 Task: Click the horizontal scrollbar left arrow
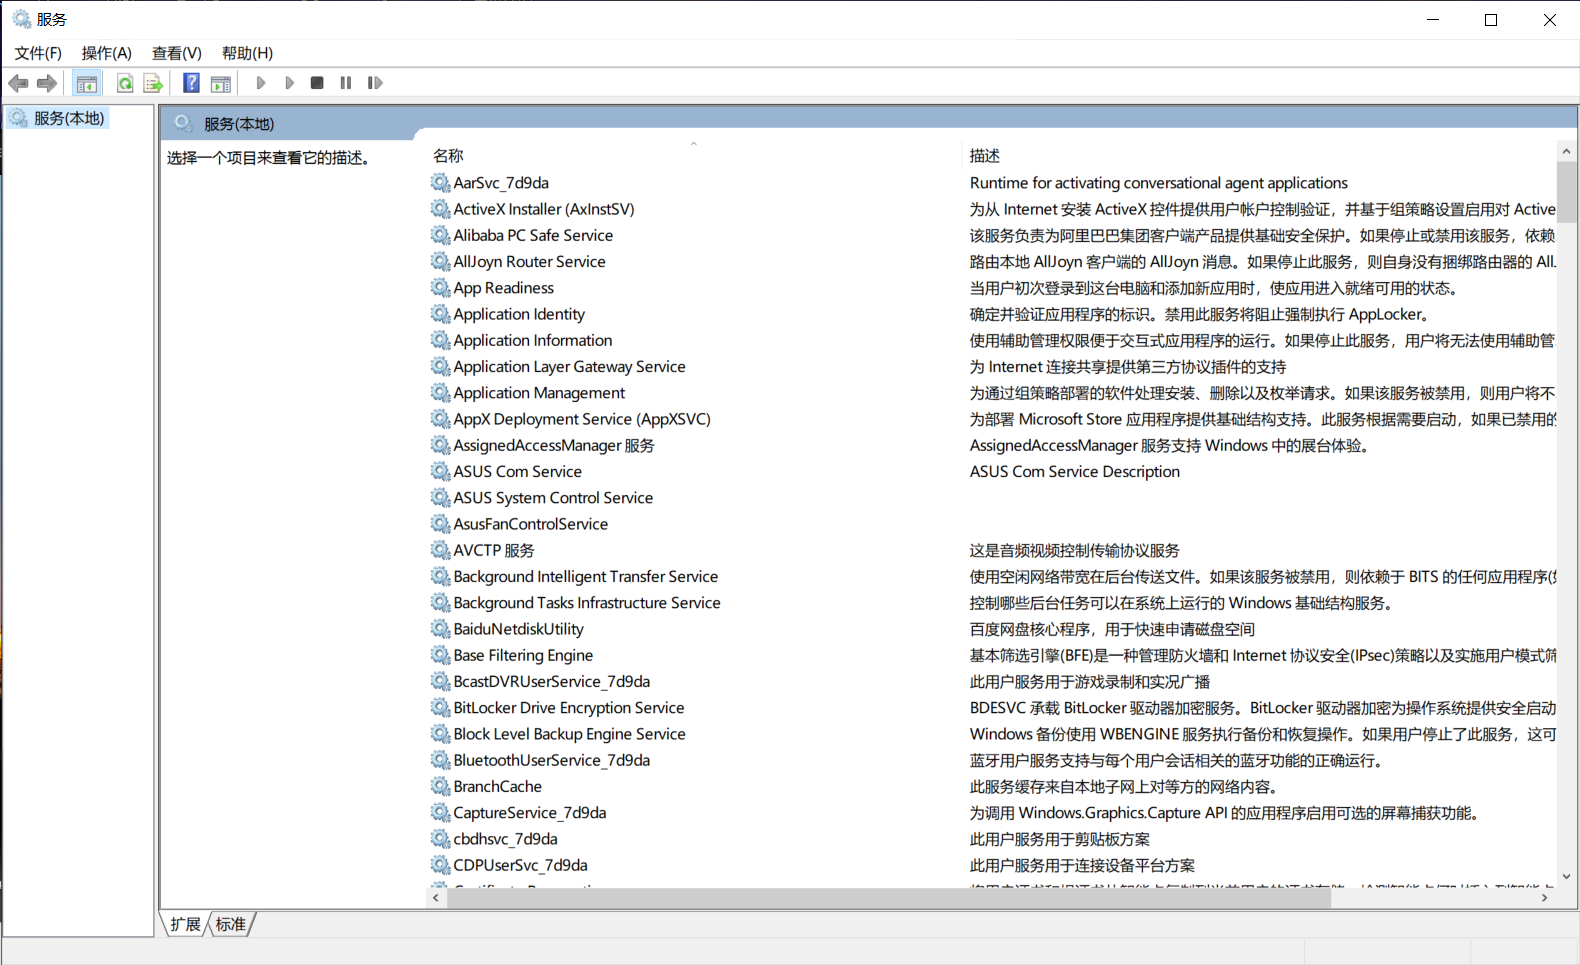[x=436, y=898]
